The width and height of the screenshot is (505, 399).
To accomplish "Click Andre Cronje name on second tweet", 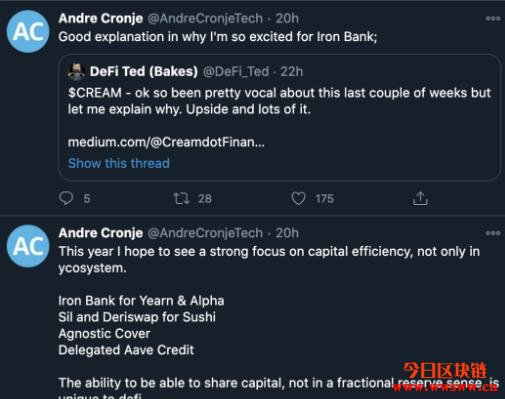I will (x=101, y=233).
